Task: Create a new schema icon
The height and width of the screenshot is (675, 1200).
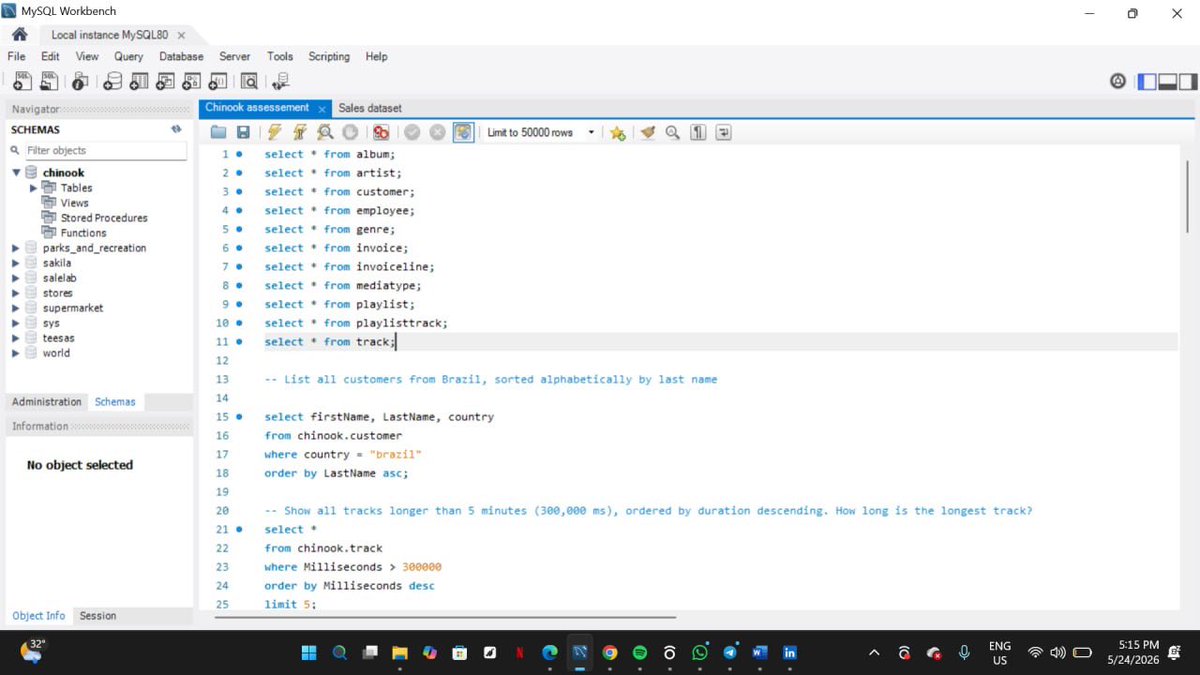Action: coord(113,81)
